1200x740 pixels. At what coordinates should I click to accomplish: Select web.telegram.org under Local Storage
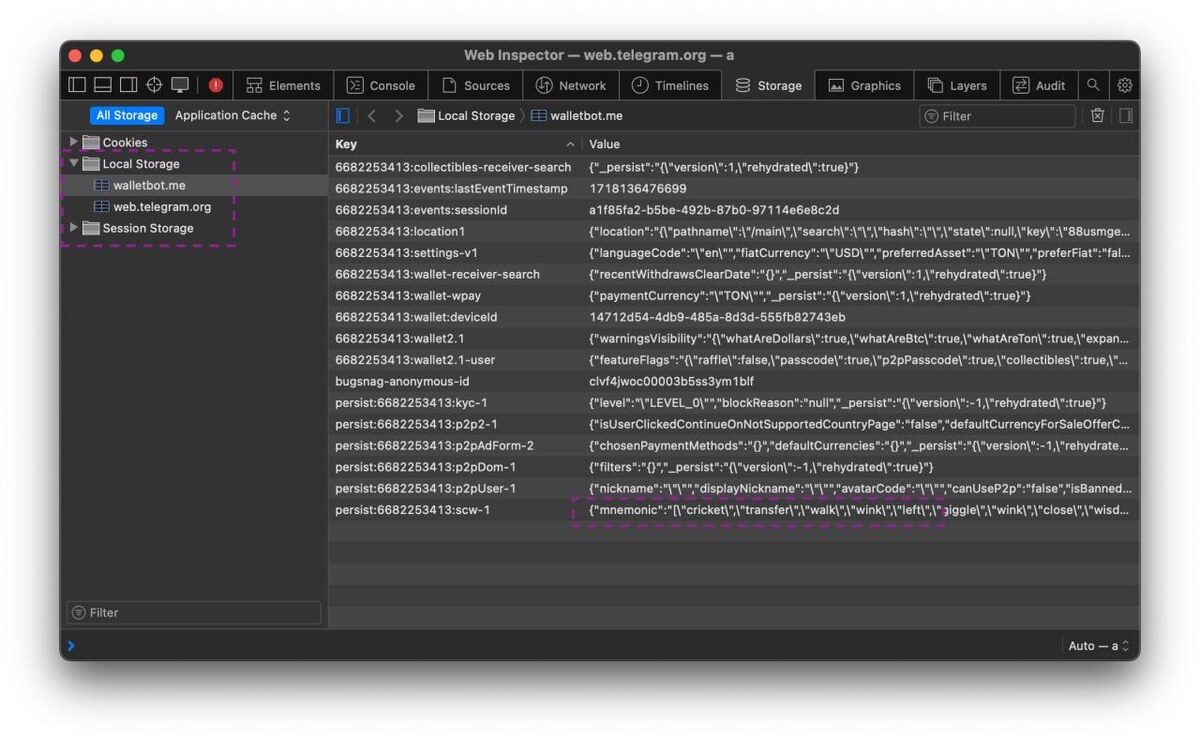click(x=153, y=207)
